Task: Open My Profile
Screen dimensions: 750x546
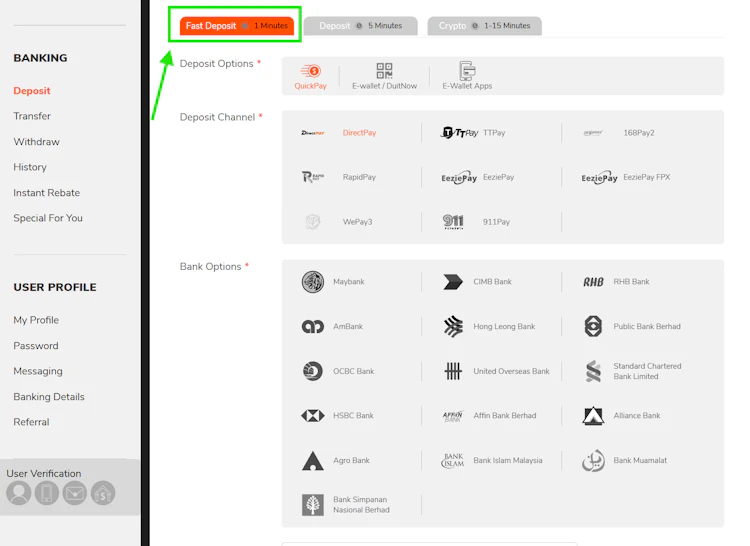Action: click(x=36, y=320)
